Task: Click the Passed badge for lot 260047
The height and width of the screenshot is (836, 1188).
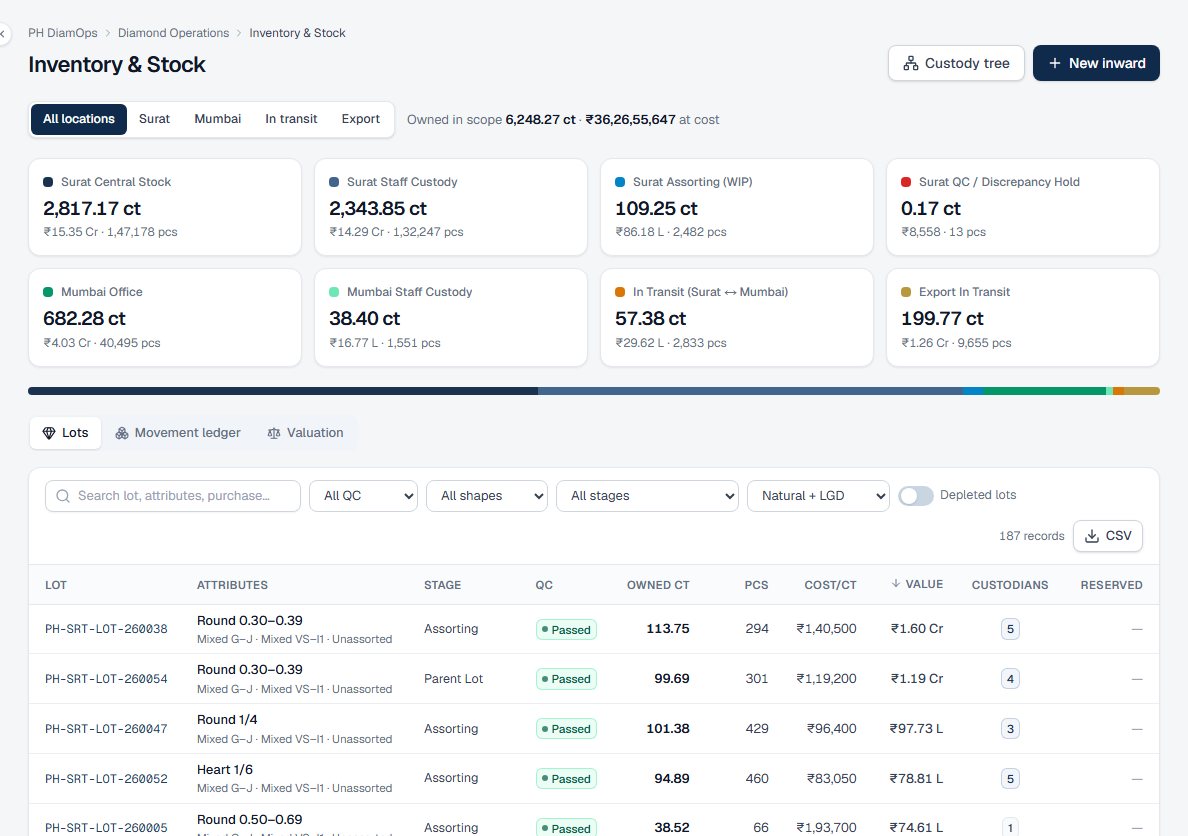Action: click(566, 729)
